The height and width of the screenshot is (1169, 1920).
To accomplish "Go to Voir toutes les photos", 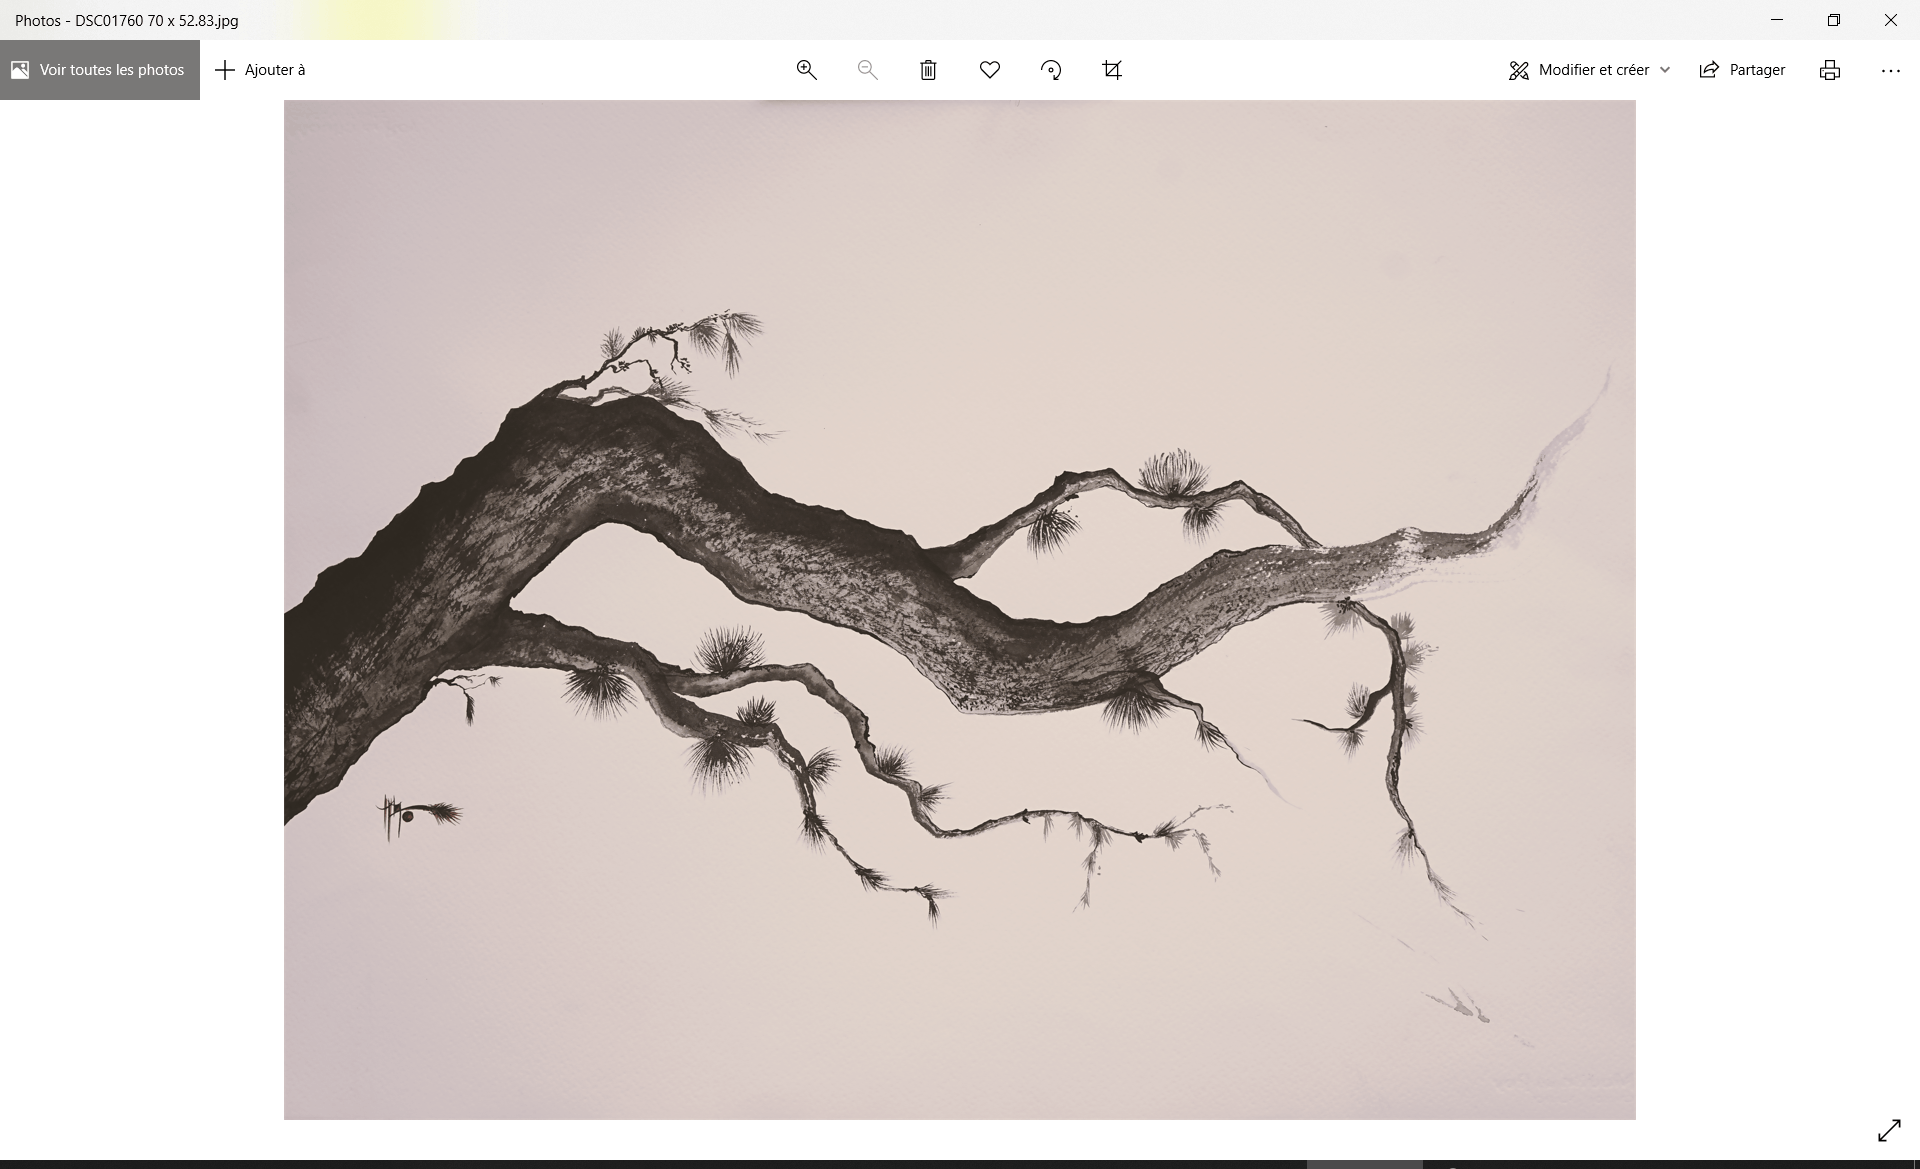I will click(111, 70).
